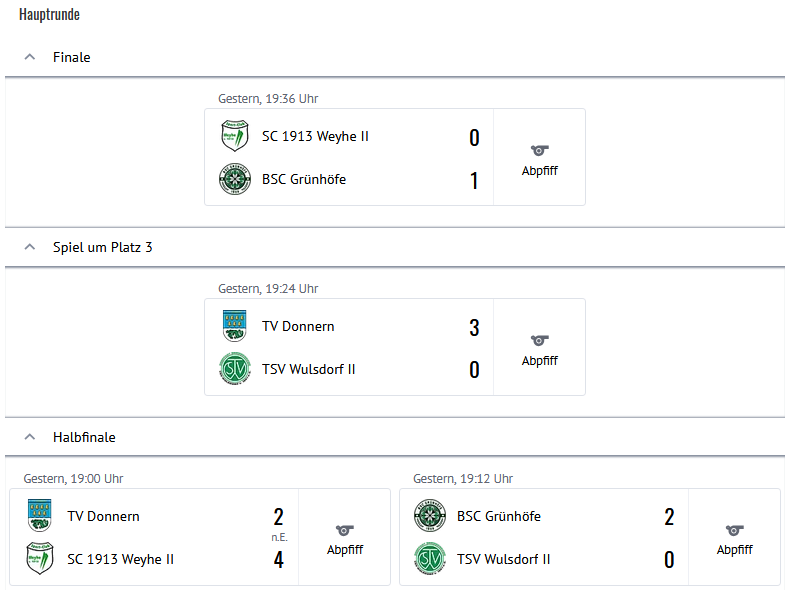The image size is (796, 590).
Task: Click whistle icon in TV Donnern semifinal
Action: (x=345, y=530)
